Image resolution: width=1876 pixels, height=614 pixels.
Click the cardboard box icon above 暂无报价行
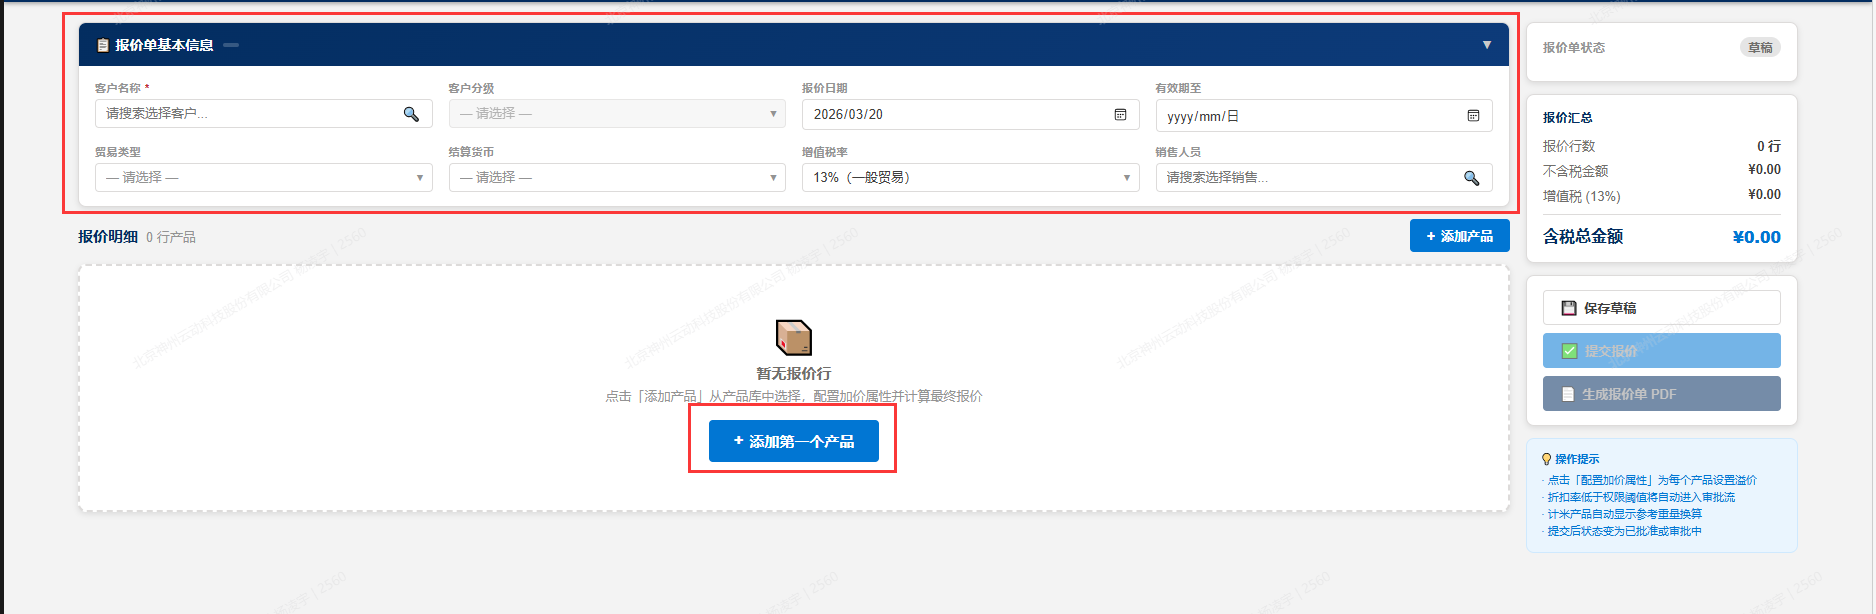coord(793,338)
